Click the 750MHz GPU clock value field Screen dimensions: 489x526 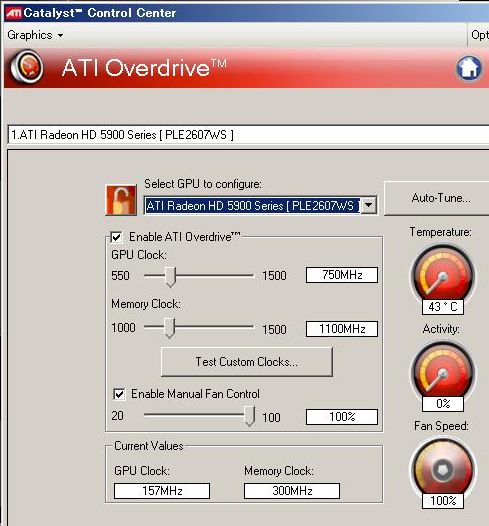[x=342, y=275]
